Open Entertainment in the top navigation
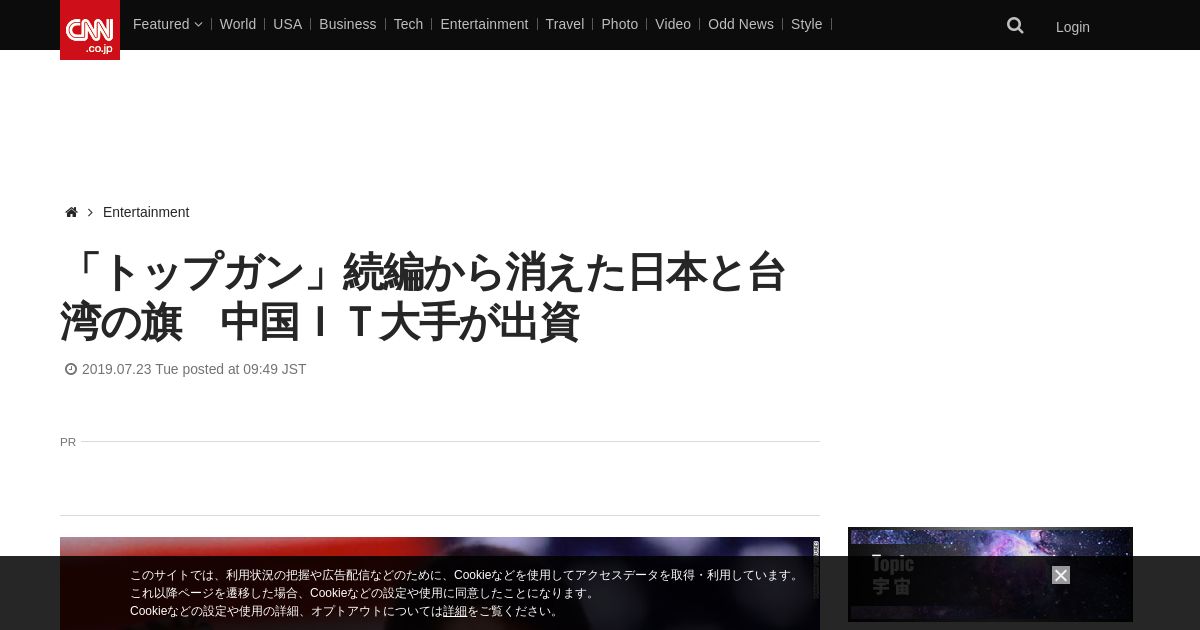 484,24
